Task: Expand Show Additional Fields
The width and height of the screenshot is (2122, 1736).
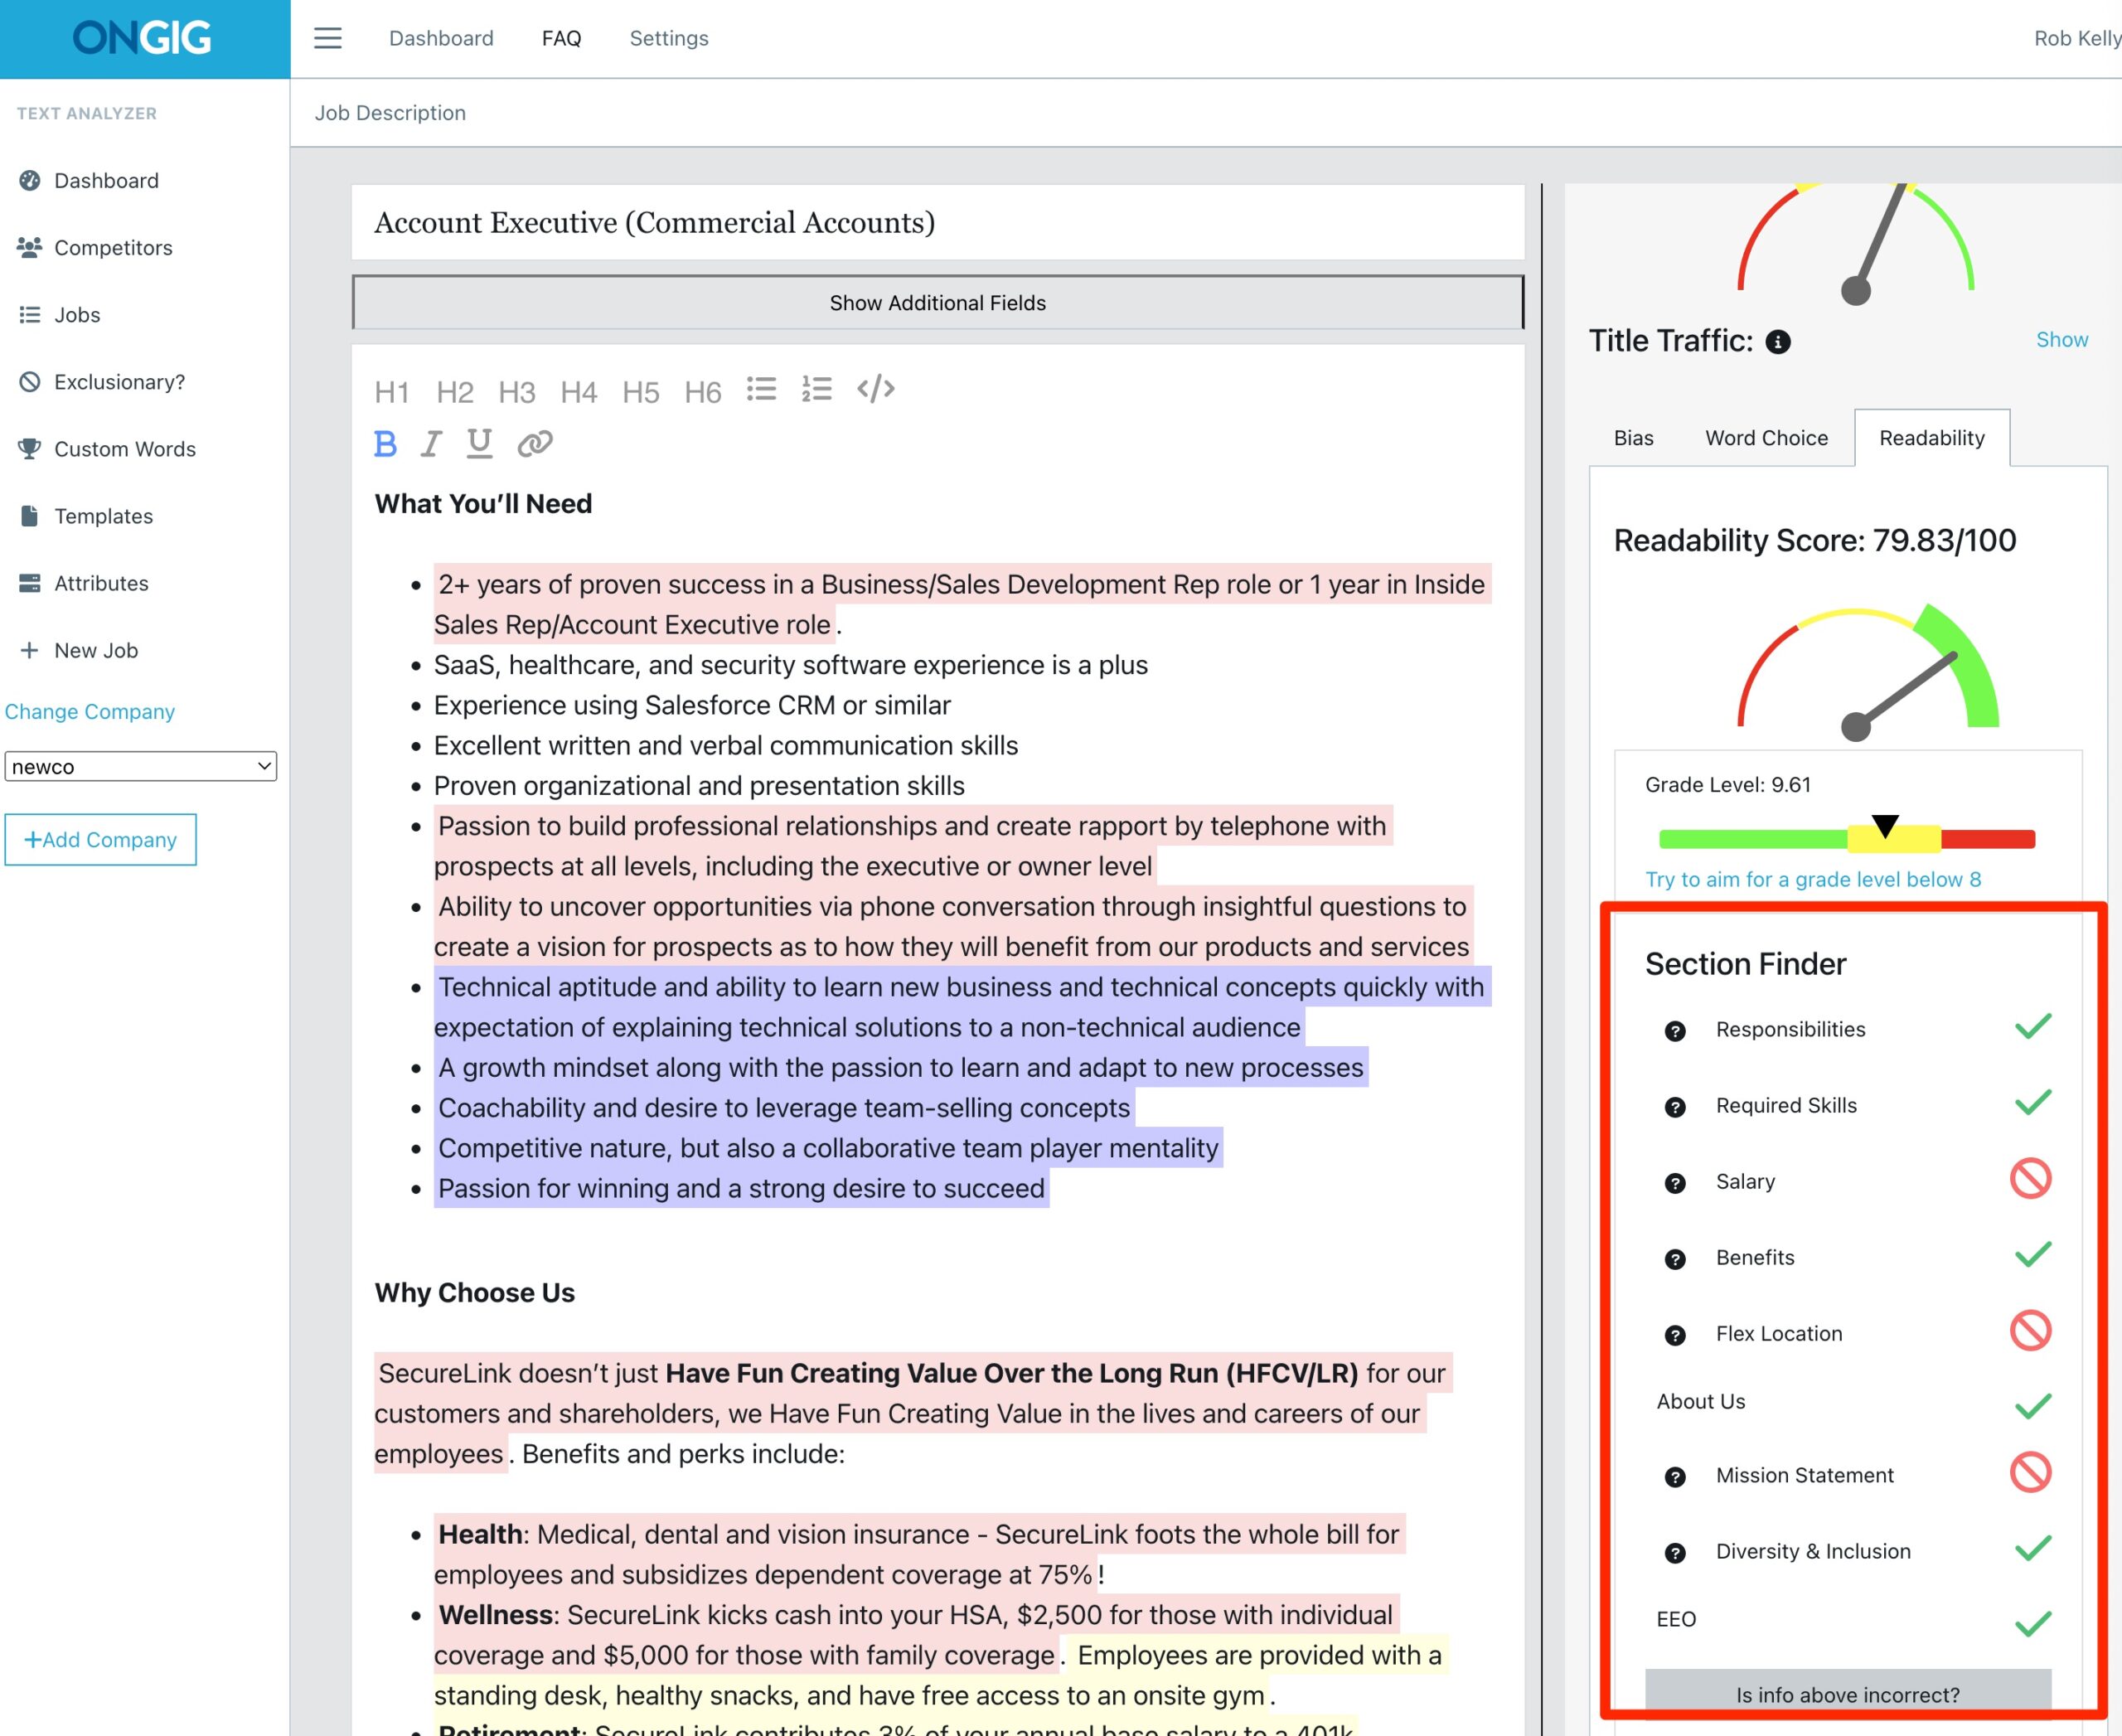Action: pos(937,302)
